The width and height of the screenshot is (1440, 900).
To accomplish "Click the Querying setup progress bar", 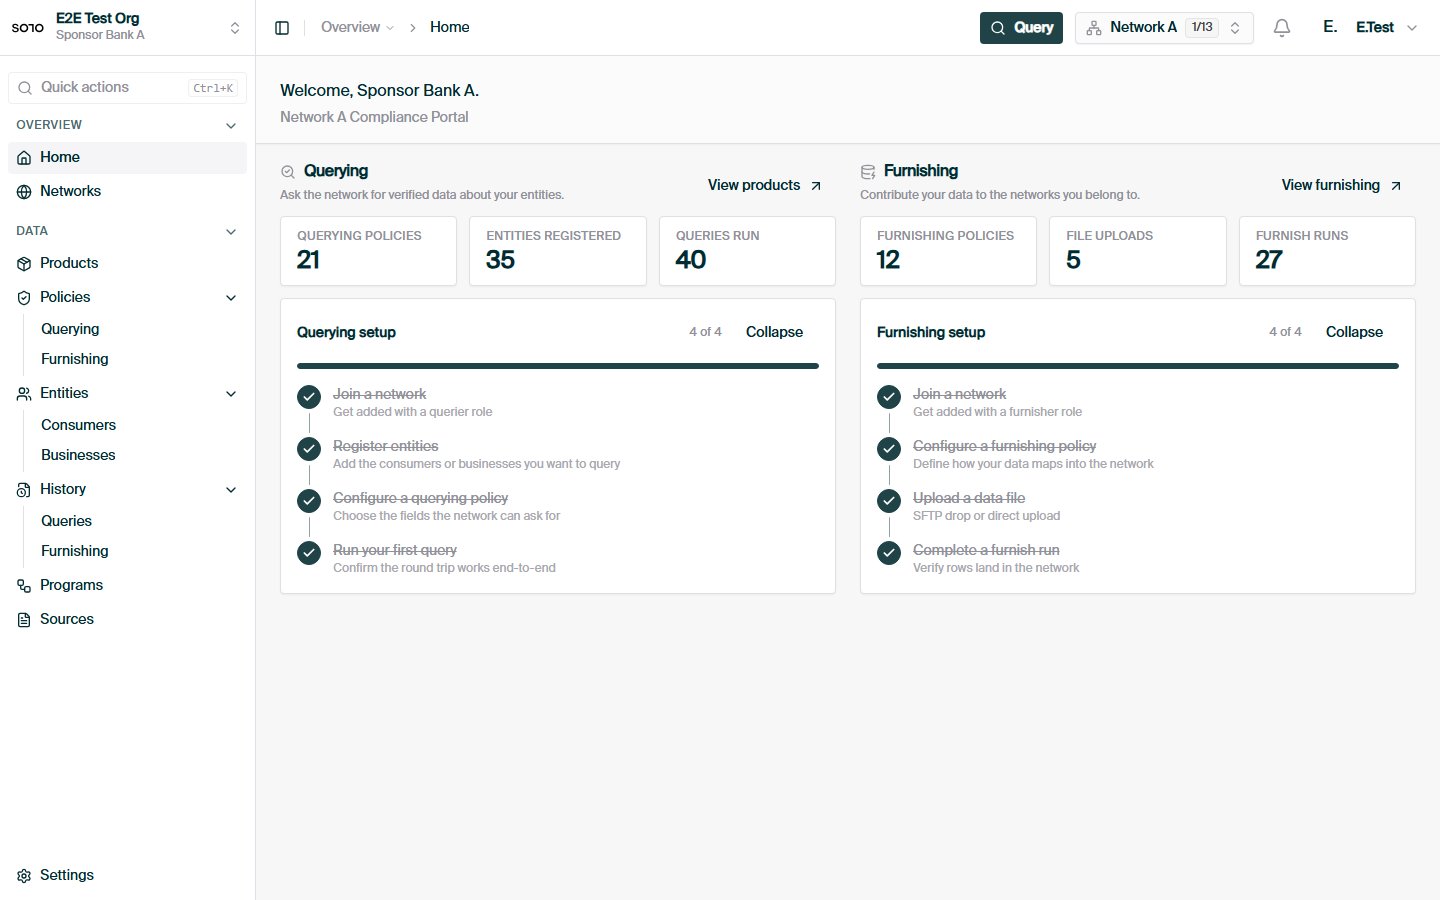I will click(558, 366).
